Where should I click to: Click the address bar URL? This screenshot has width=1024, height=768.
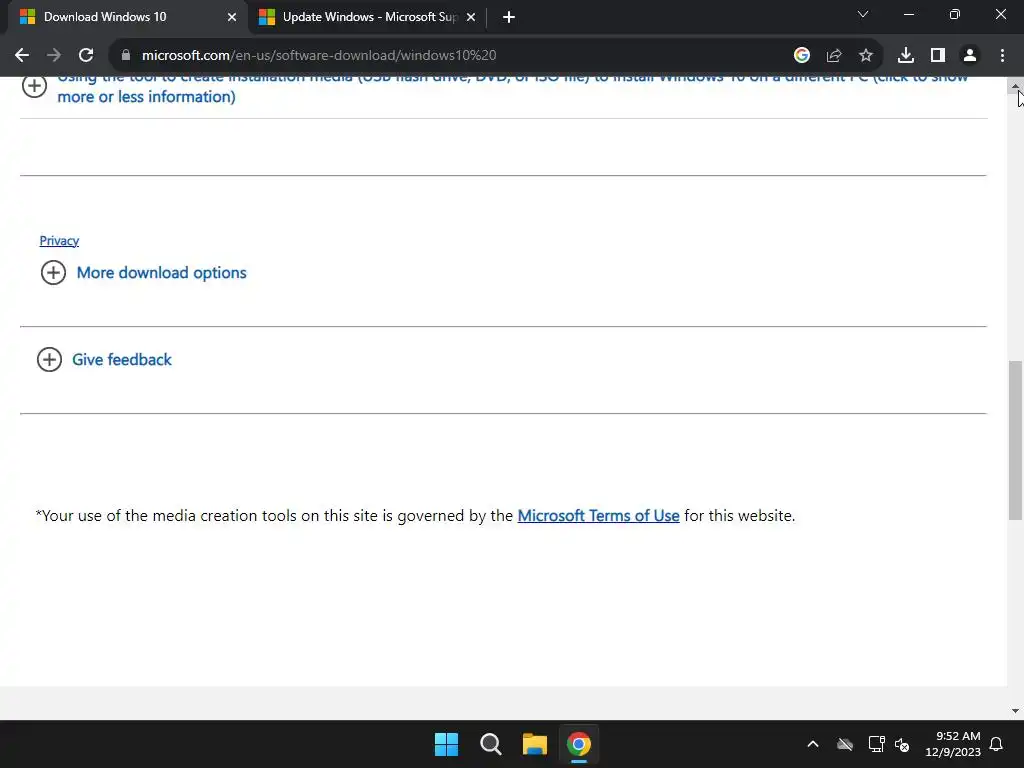[319, 56]
